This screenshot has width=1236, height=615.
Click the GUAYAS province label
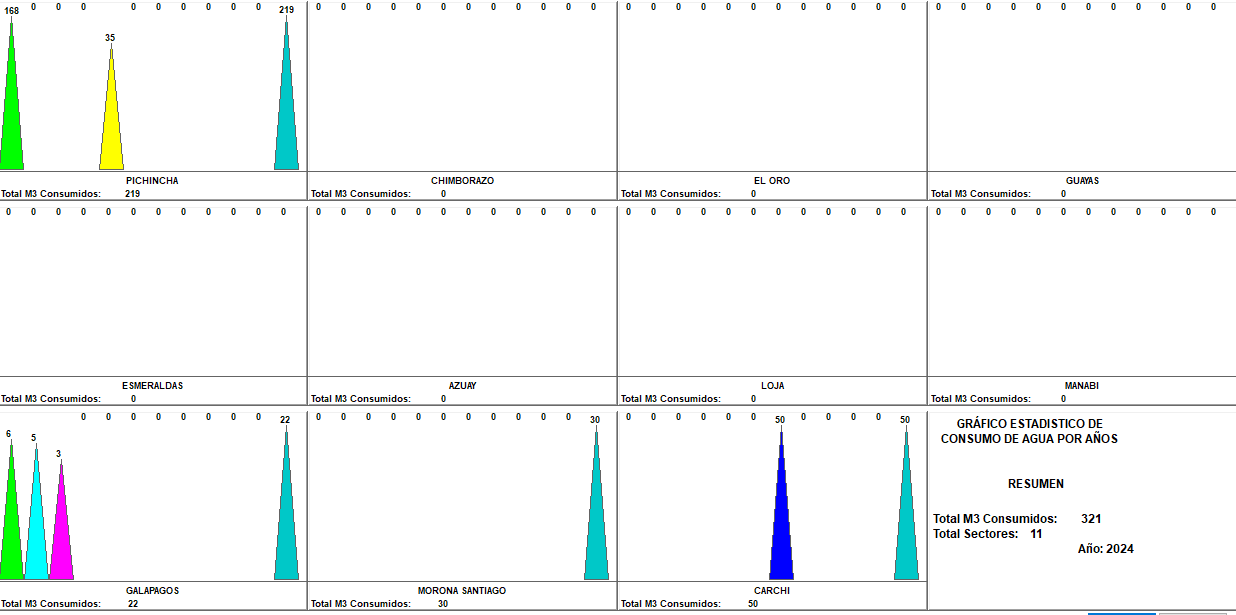(1082, 181)
